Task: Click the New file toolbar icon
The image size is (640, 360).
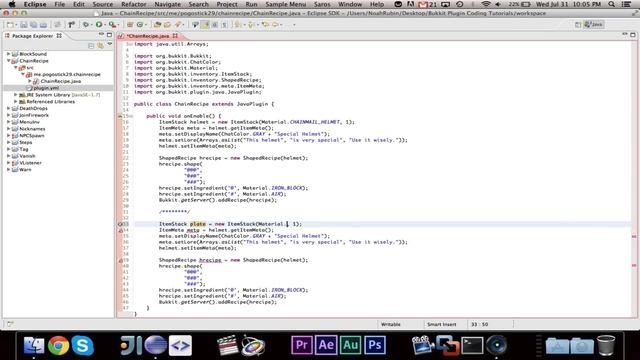Action: point(9,25)
